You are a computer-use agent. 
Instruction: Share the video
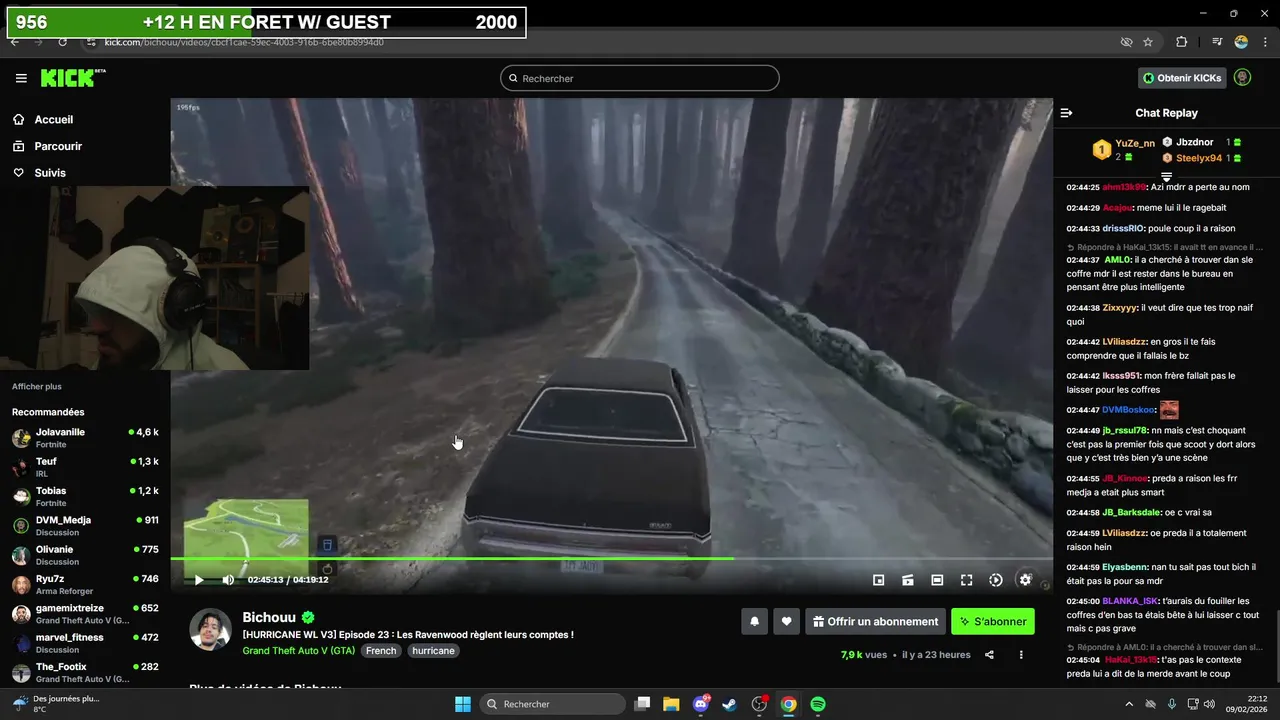pyautogui.click(x=989, y=655)
